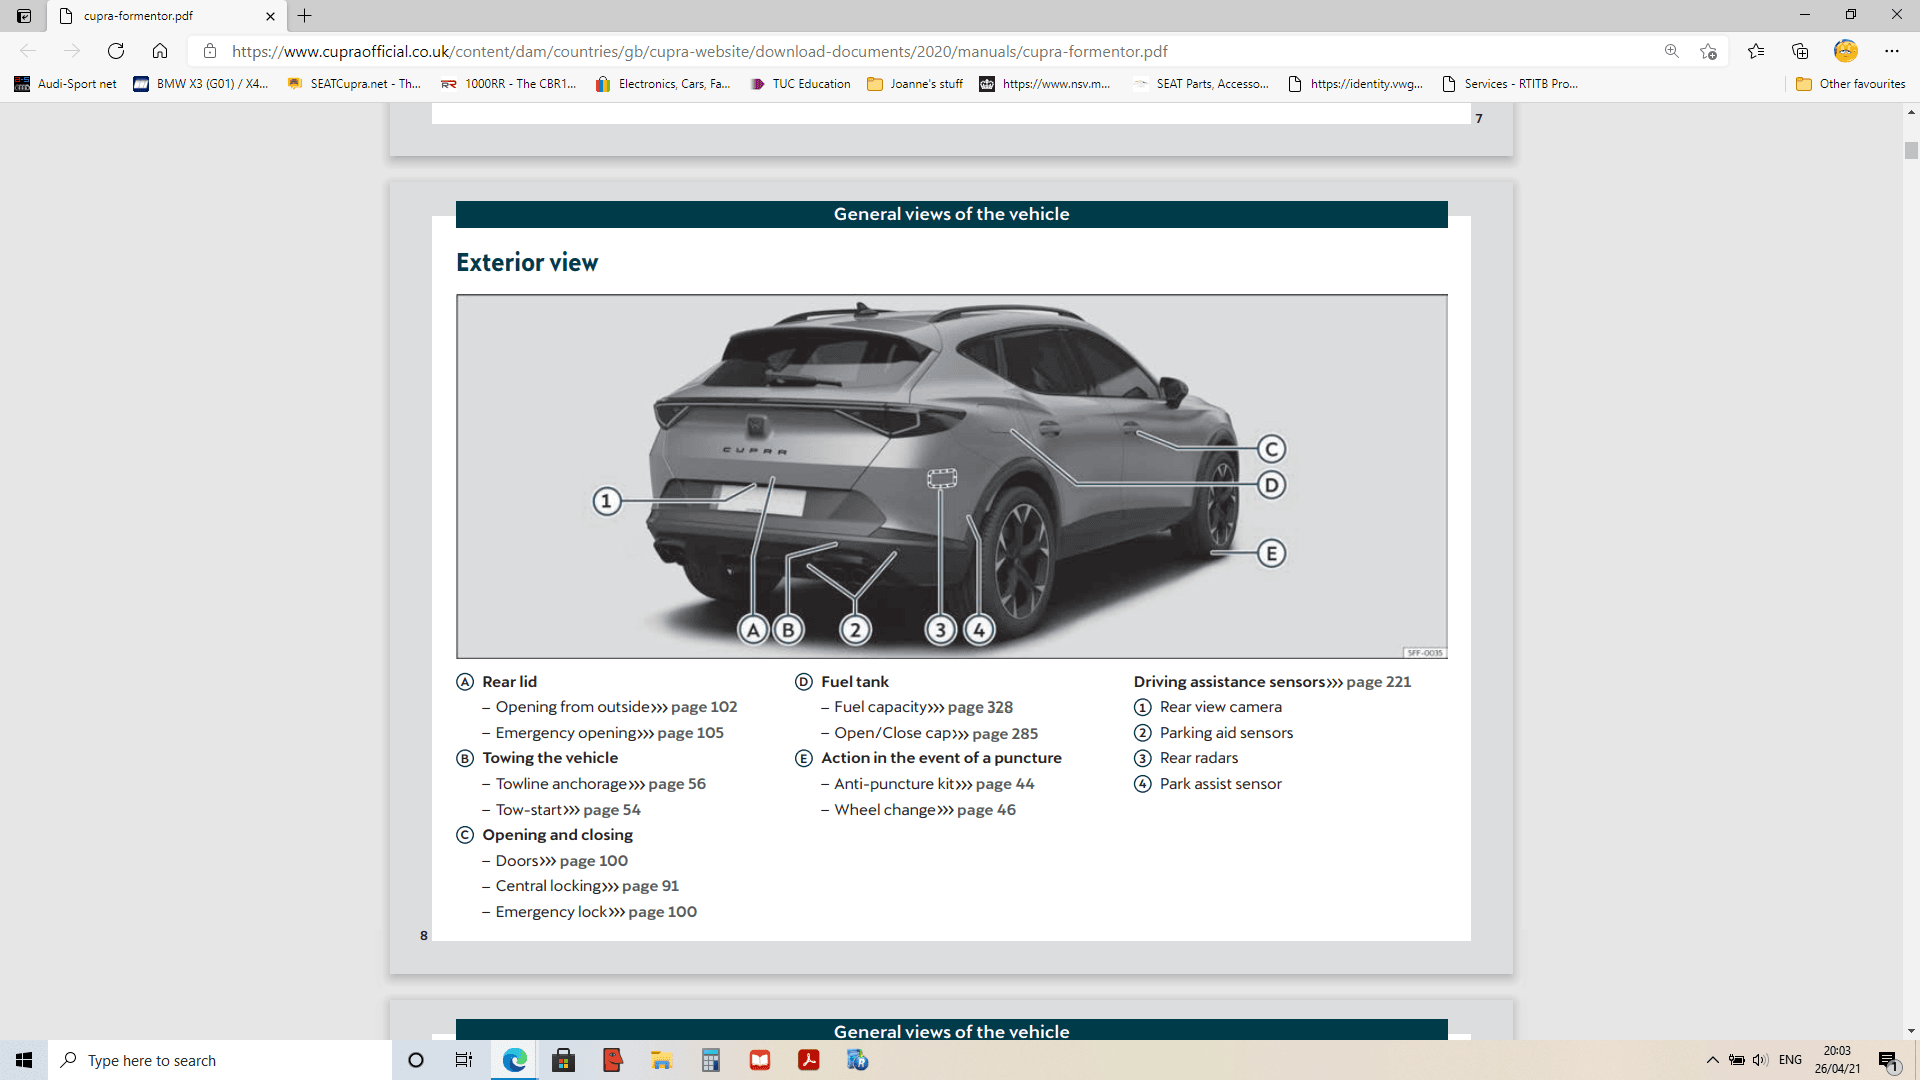Open a new tab with plus button

point(305,16)
